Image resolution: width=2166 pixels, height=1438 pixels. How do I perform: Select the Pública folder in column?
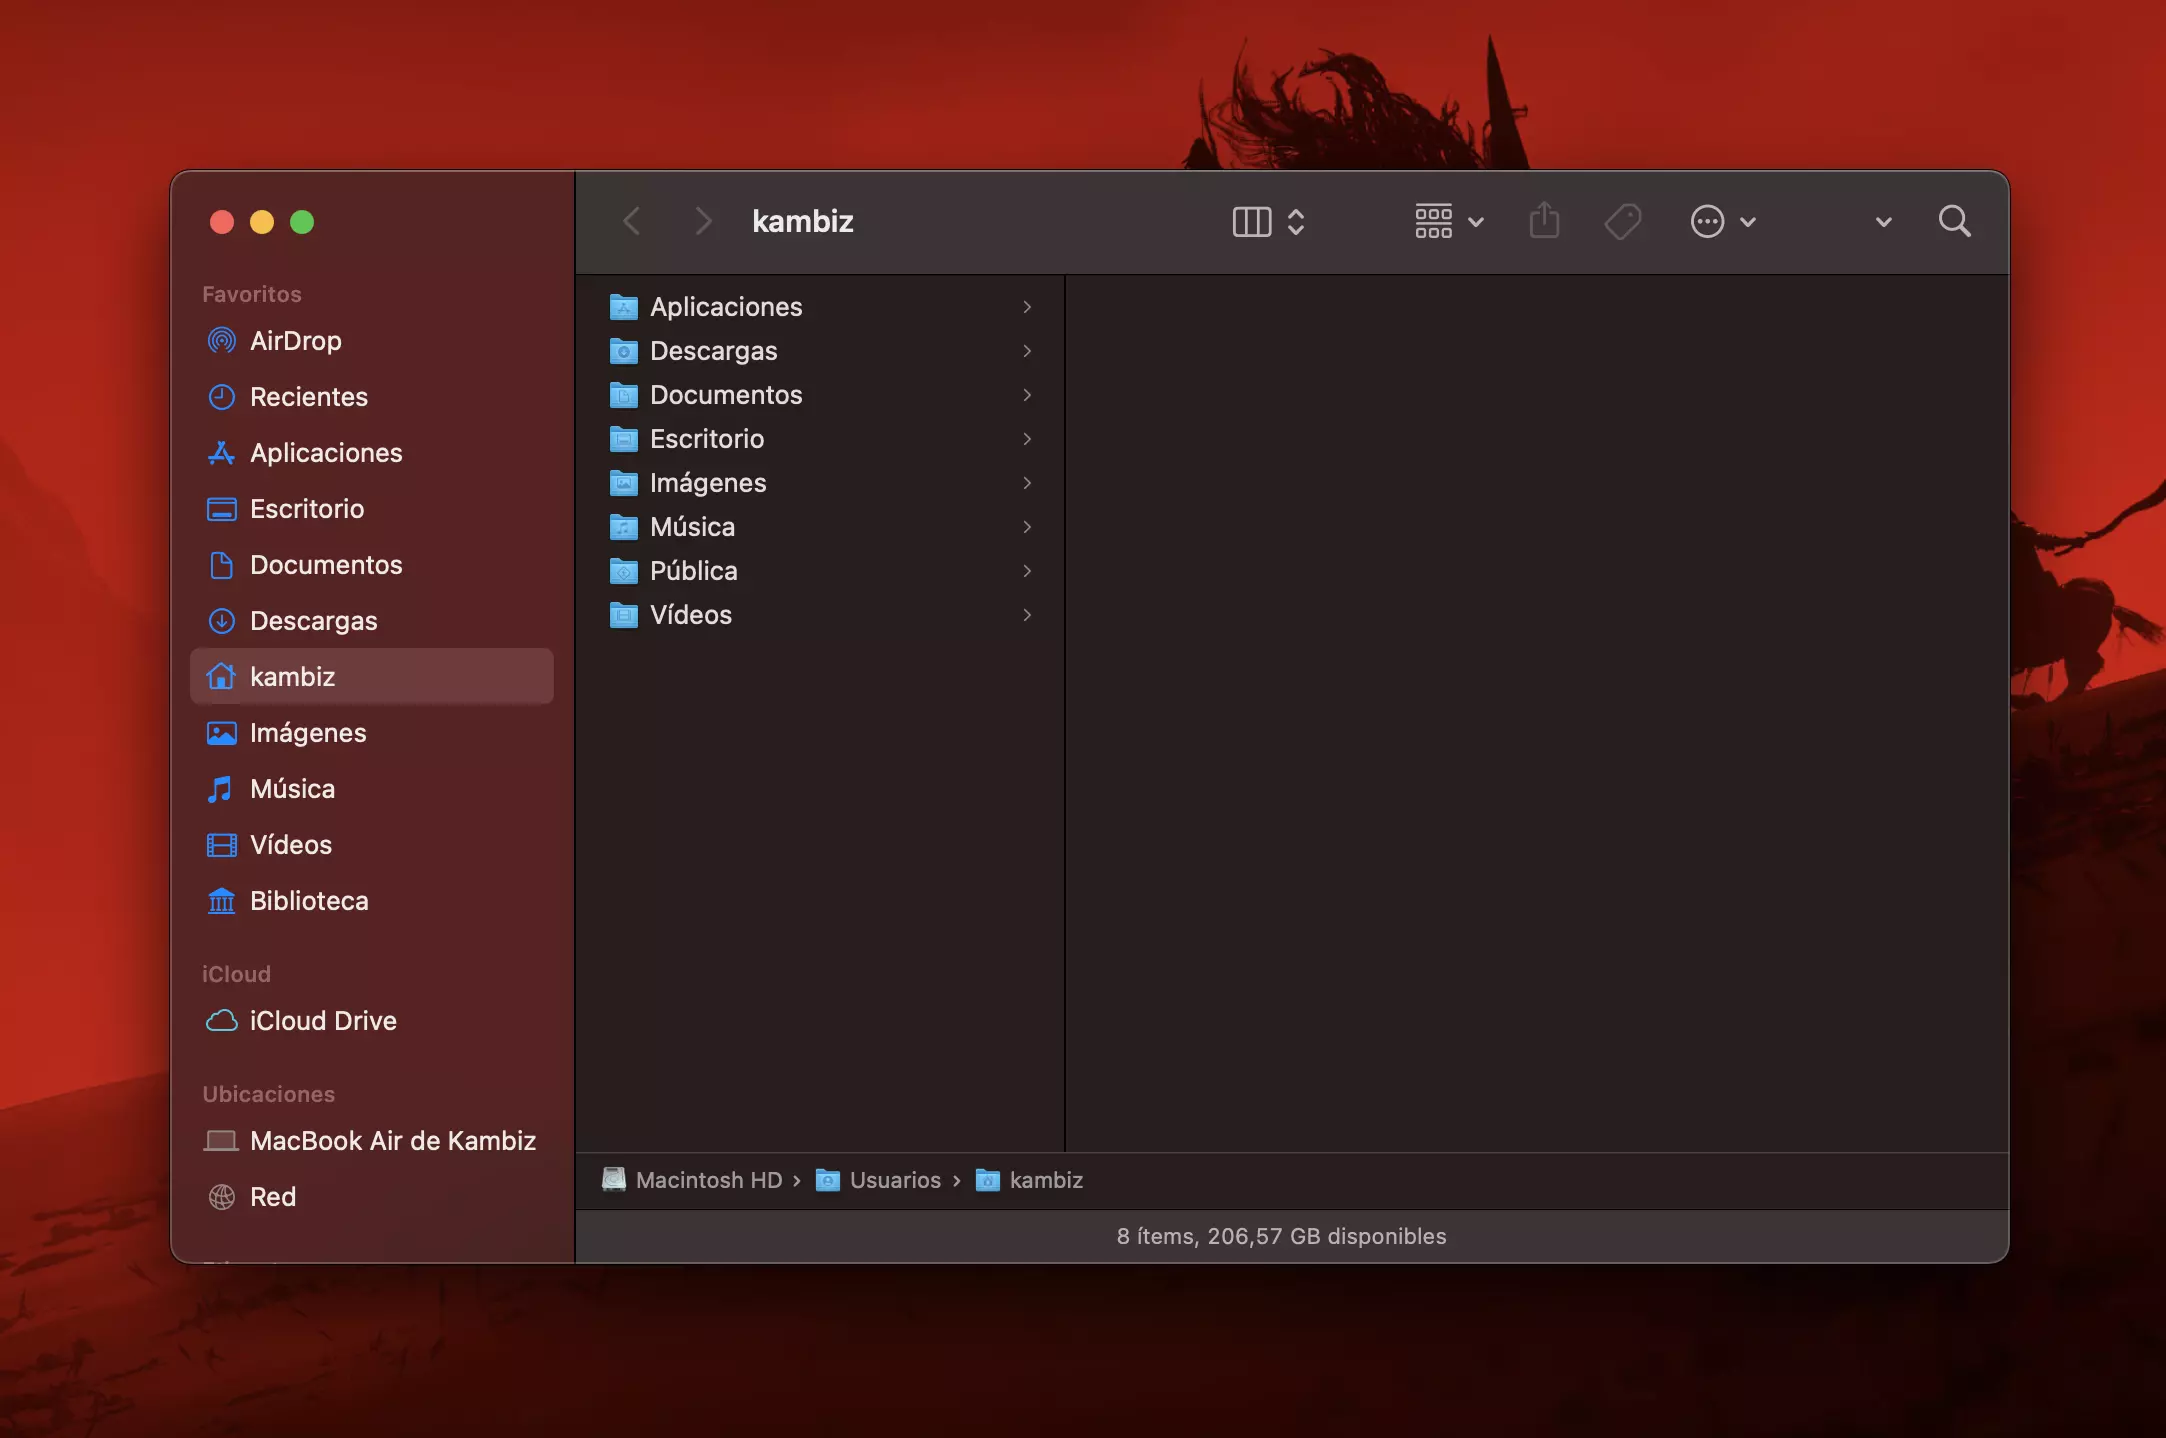click(820, 571)
